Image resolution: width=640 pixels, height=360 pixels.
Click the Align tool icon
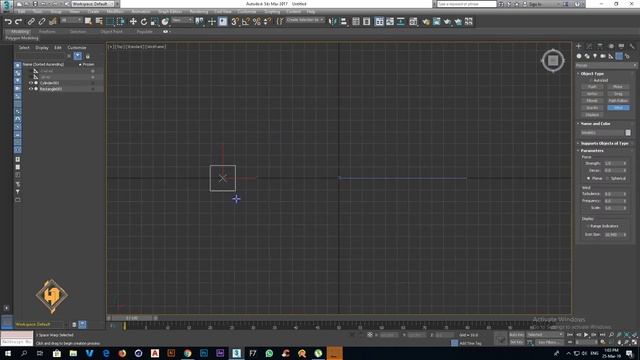pos(344,22)
